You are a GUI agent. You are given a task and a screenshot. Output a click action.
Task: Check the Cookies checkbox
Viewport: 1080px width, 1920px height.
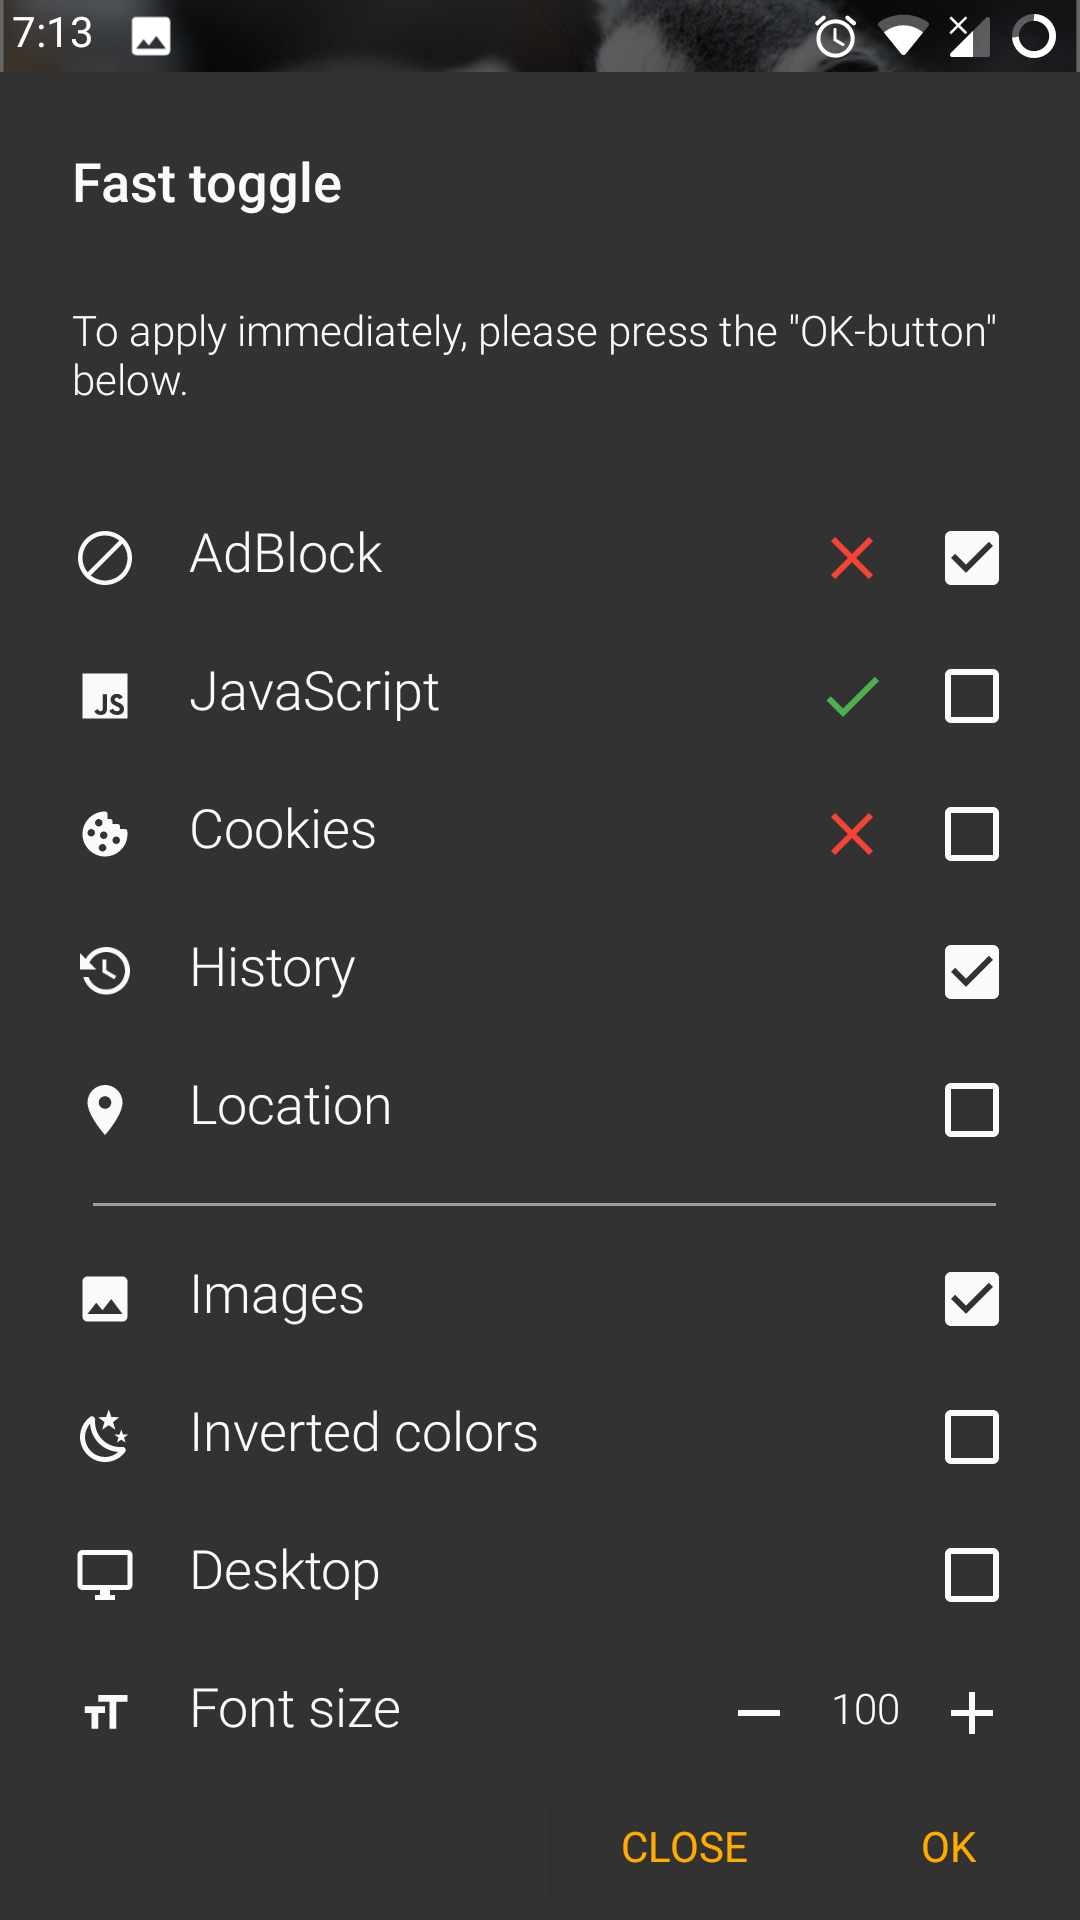tap(972, 834)
